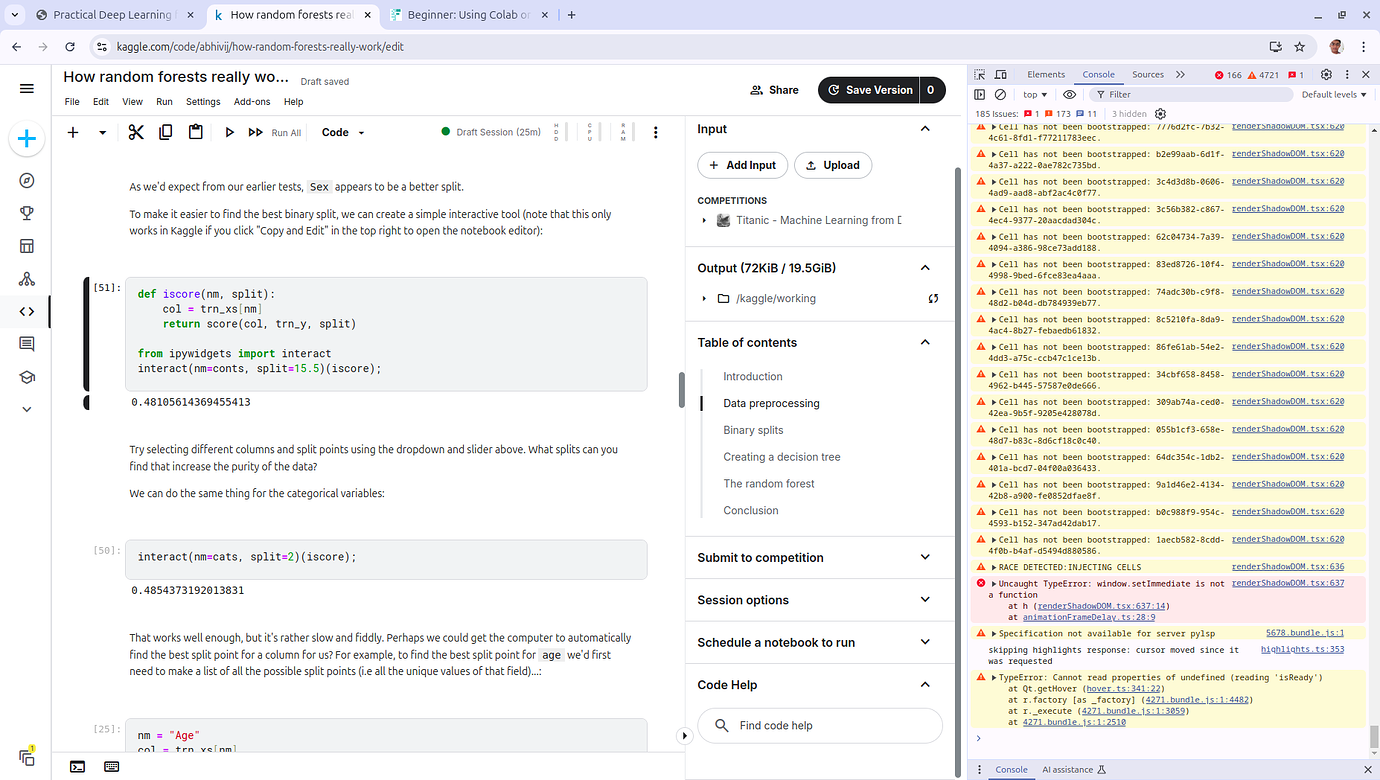The image size is (1380, 780).
Task: Run the current cell with the play icon
Action: (x=229, y=131)
